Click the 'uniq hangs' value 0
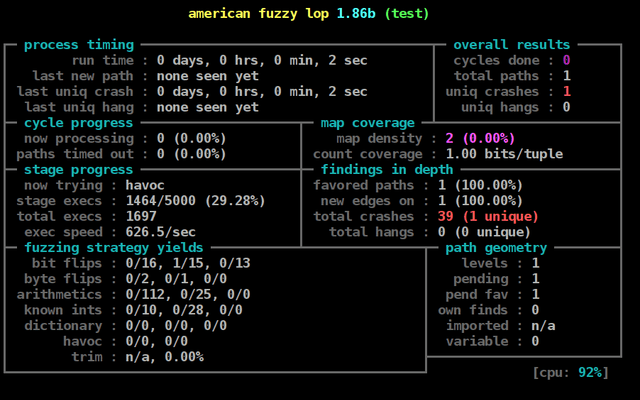The height and width of the screenshot is (400, 640). coord(567,107)
